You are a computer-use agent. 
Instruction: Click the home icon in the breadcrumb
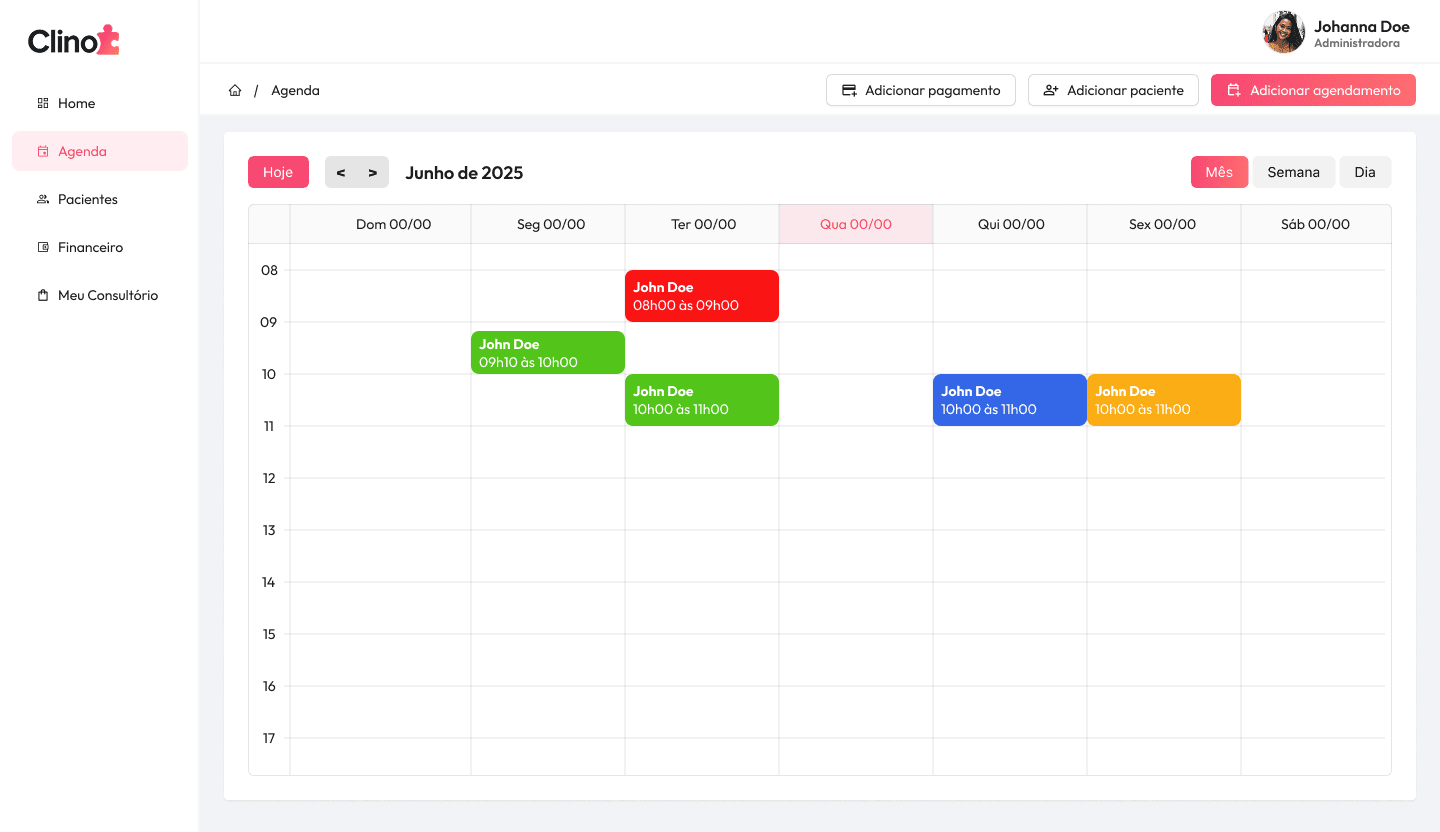pos(235,90)
